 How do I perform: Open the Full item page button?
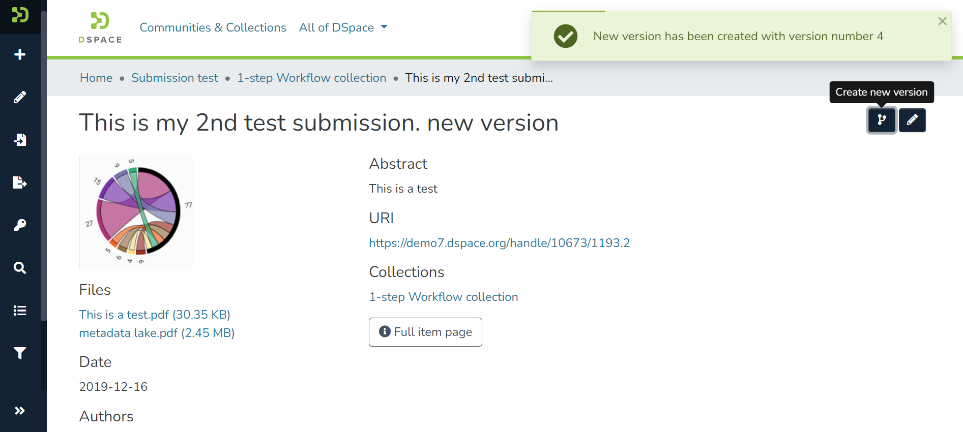(x=425, y=332)
